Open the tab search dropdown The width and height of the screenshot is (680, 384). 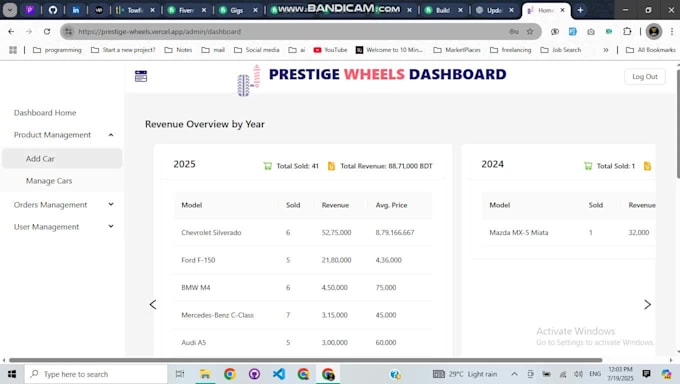point(10,10)
